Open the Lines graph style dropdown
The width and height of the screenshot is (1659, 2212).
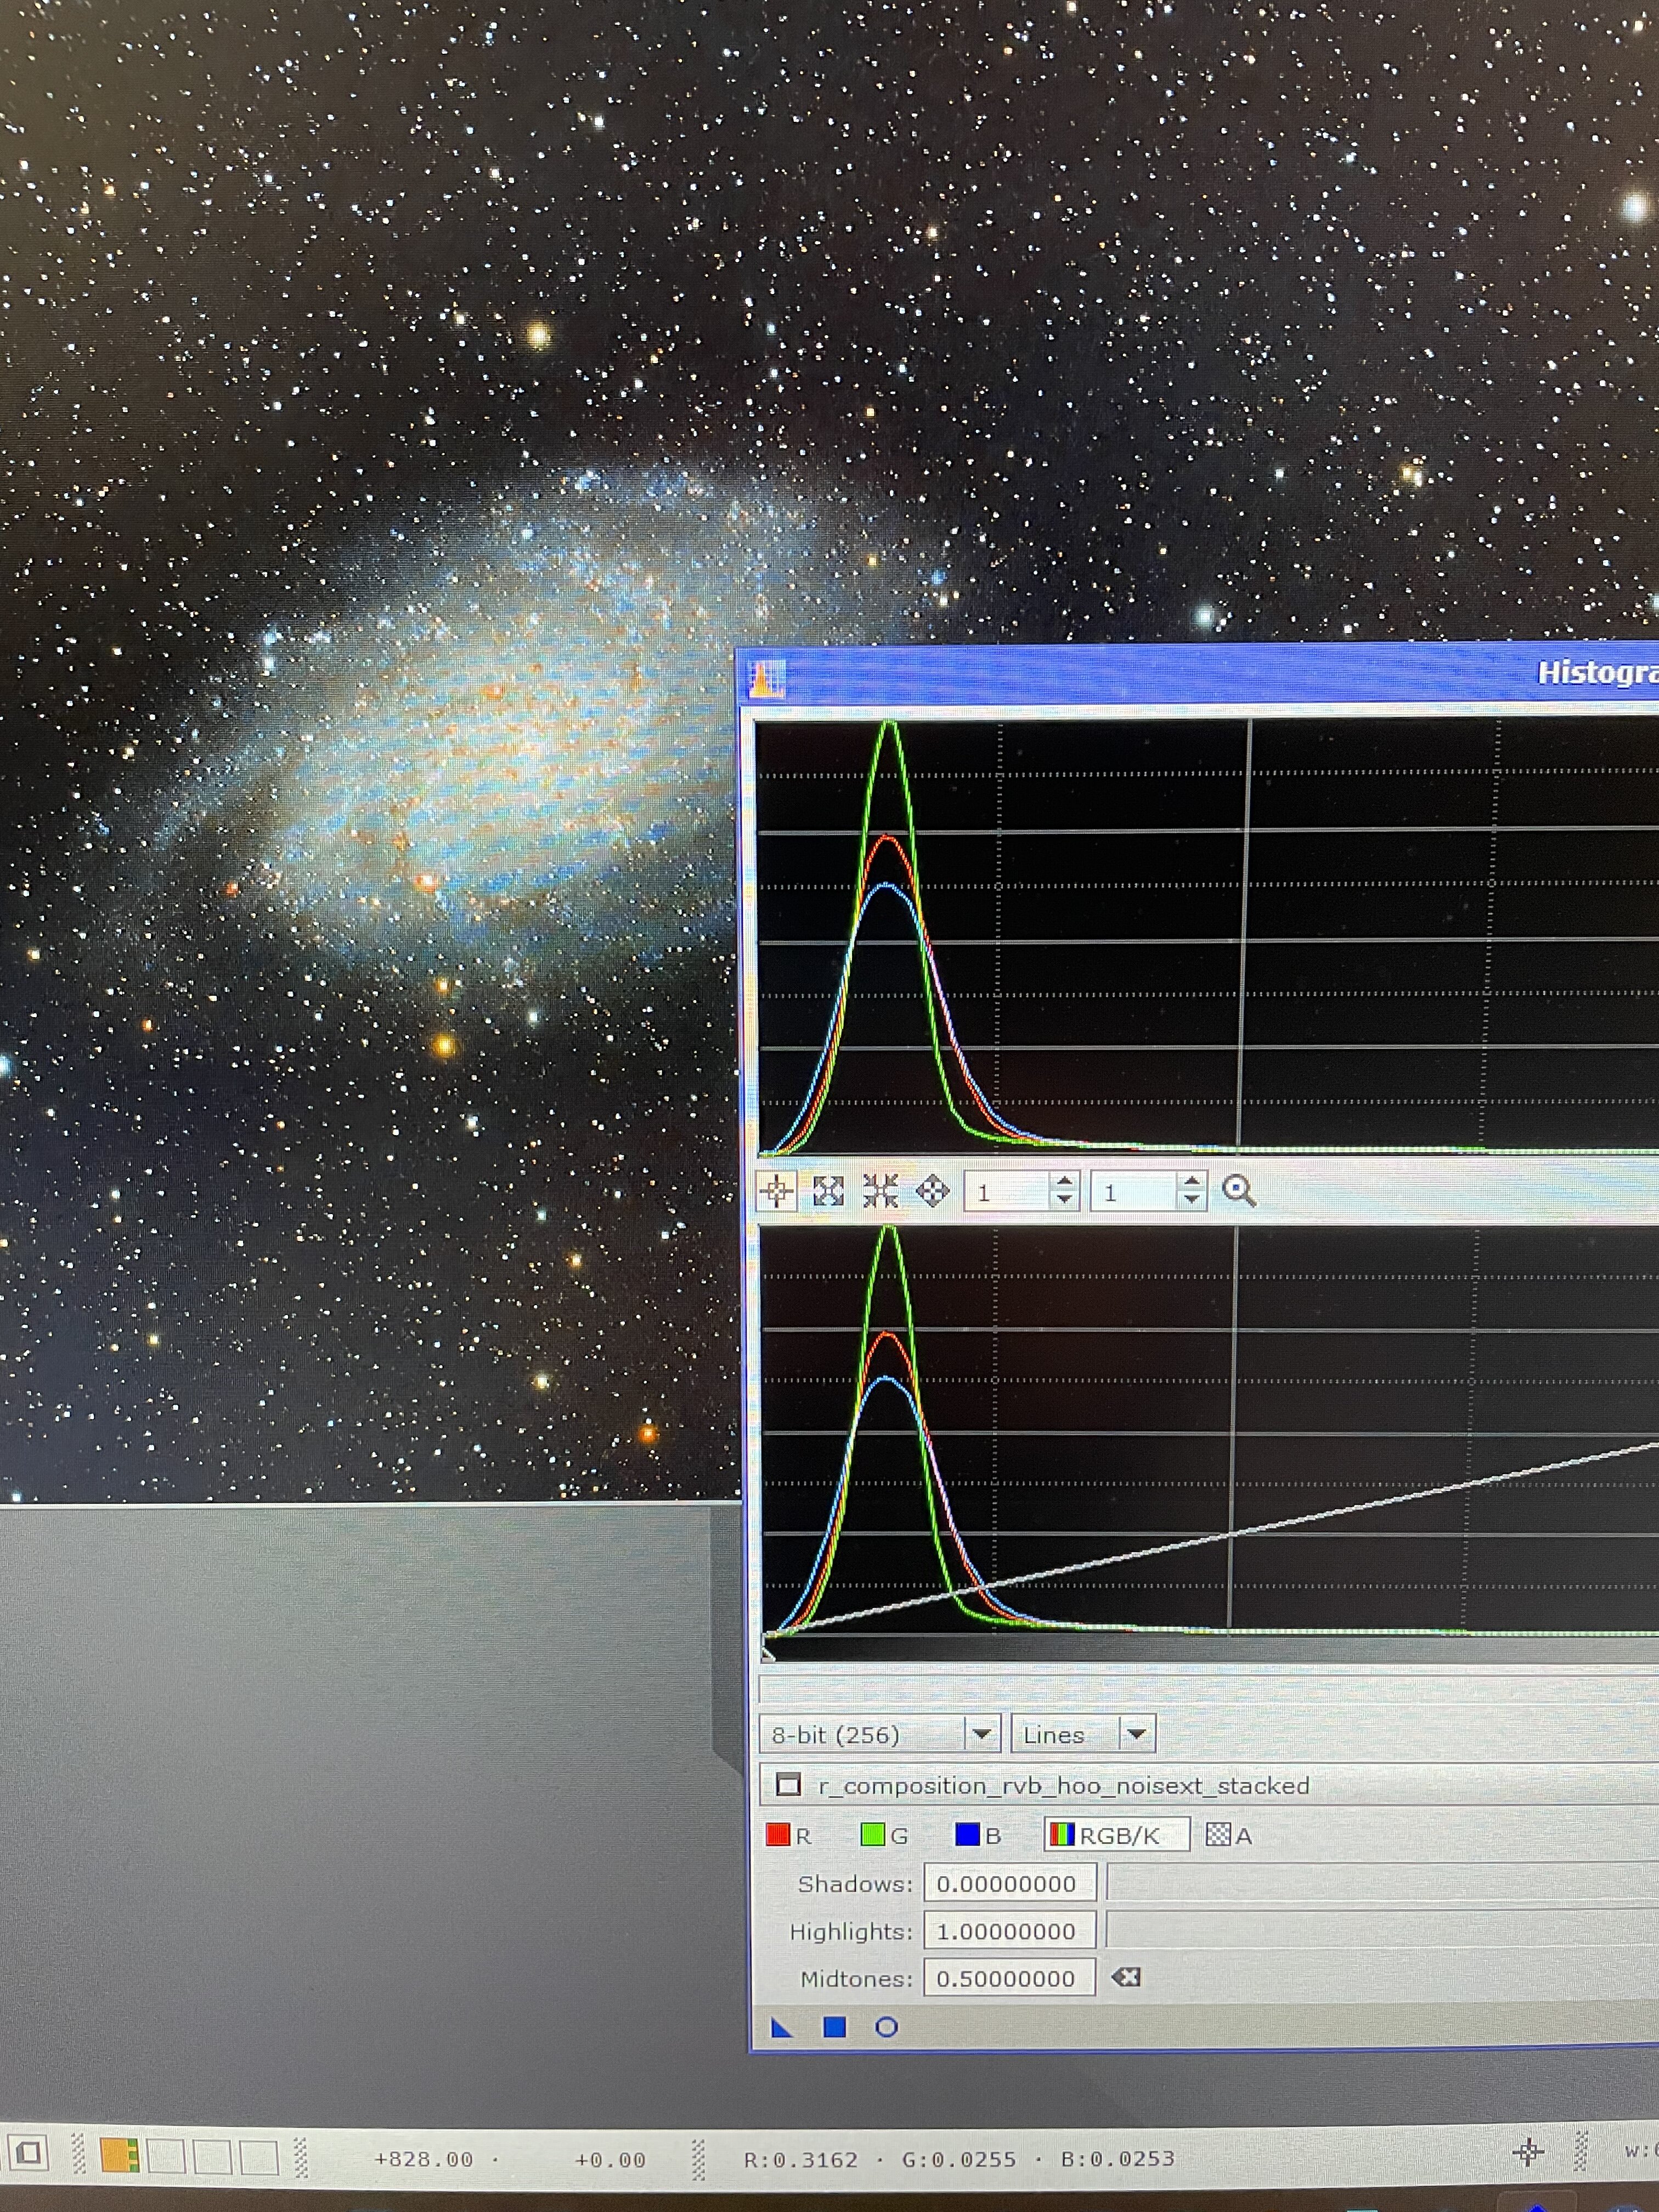tap(1136, 1734)
